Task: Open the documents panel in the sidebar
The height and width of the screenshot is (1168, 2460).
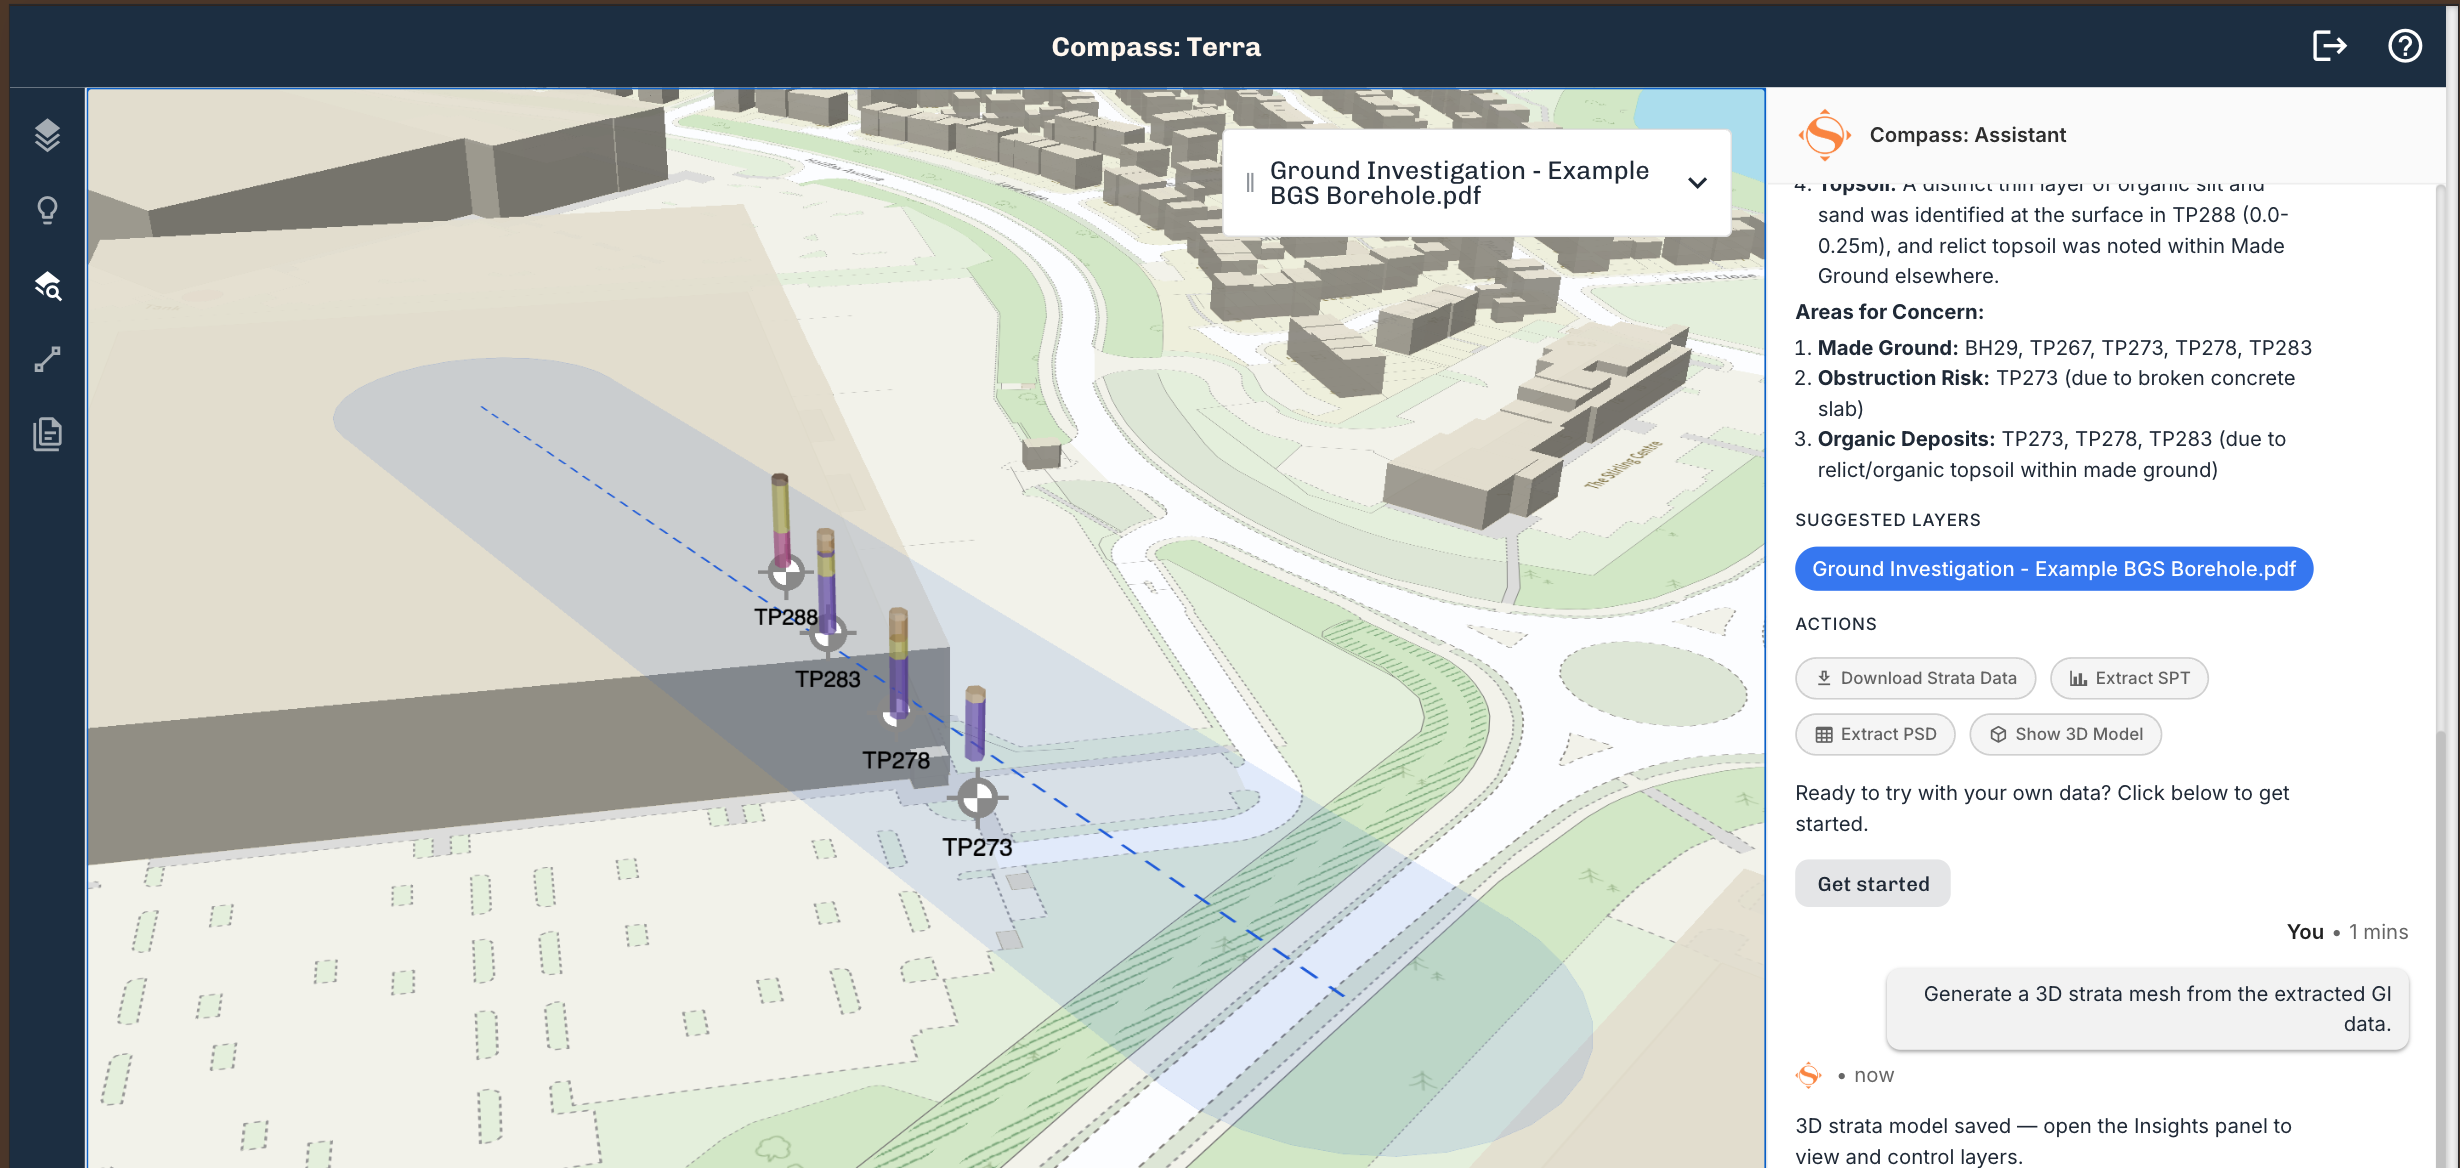Action: coord(47,434)
